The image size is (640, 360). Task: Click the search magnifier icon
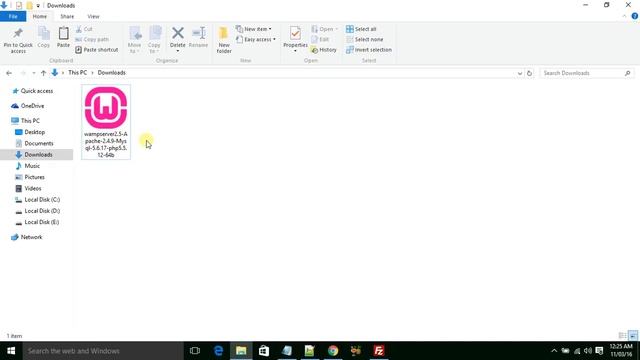pos(627,73)
